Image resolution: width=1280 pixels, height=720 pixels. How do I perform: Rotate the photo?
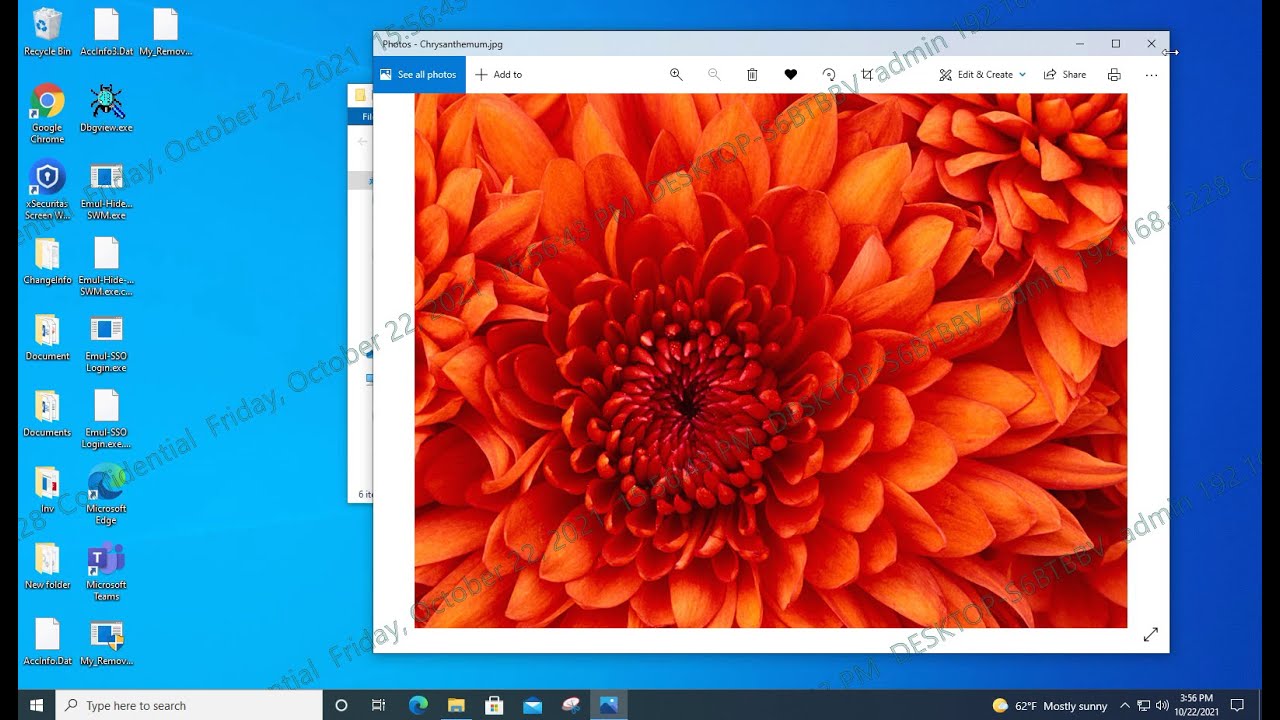(828, 75)
